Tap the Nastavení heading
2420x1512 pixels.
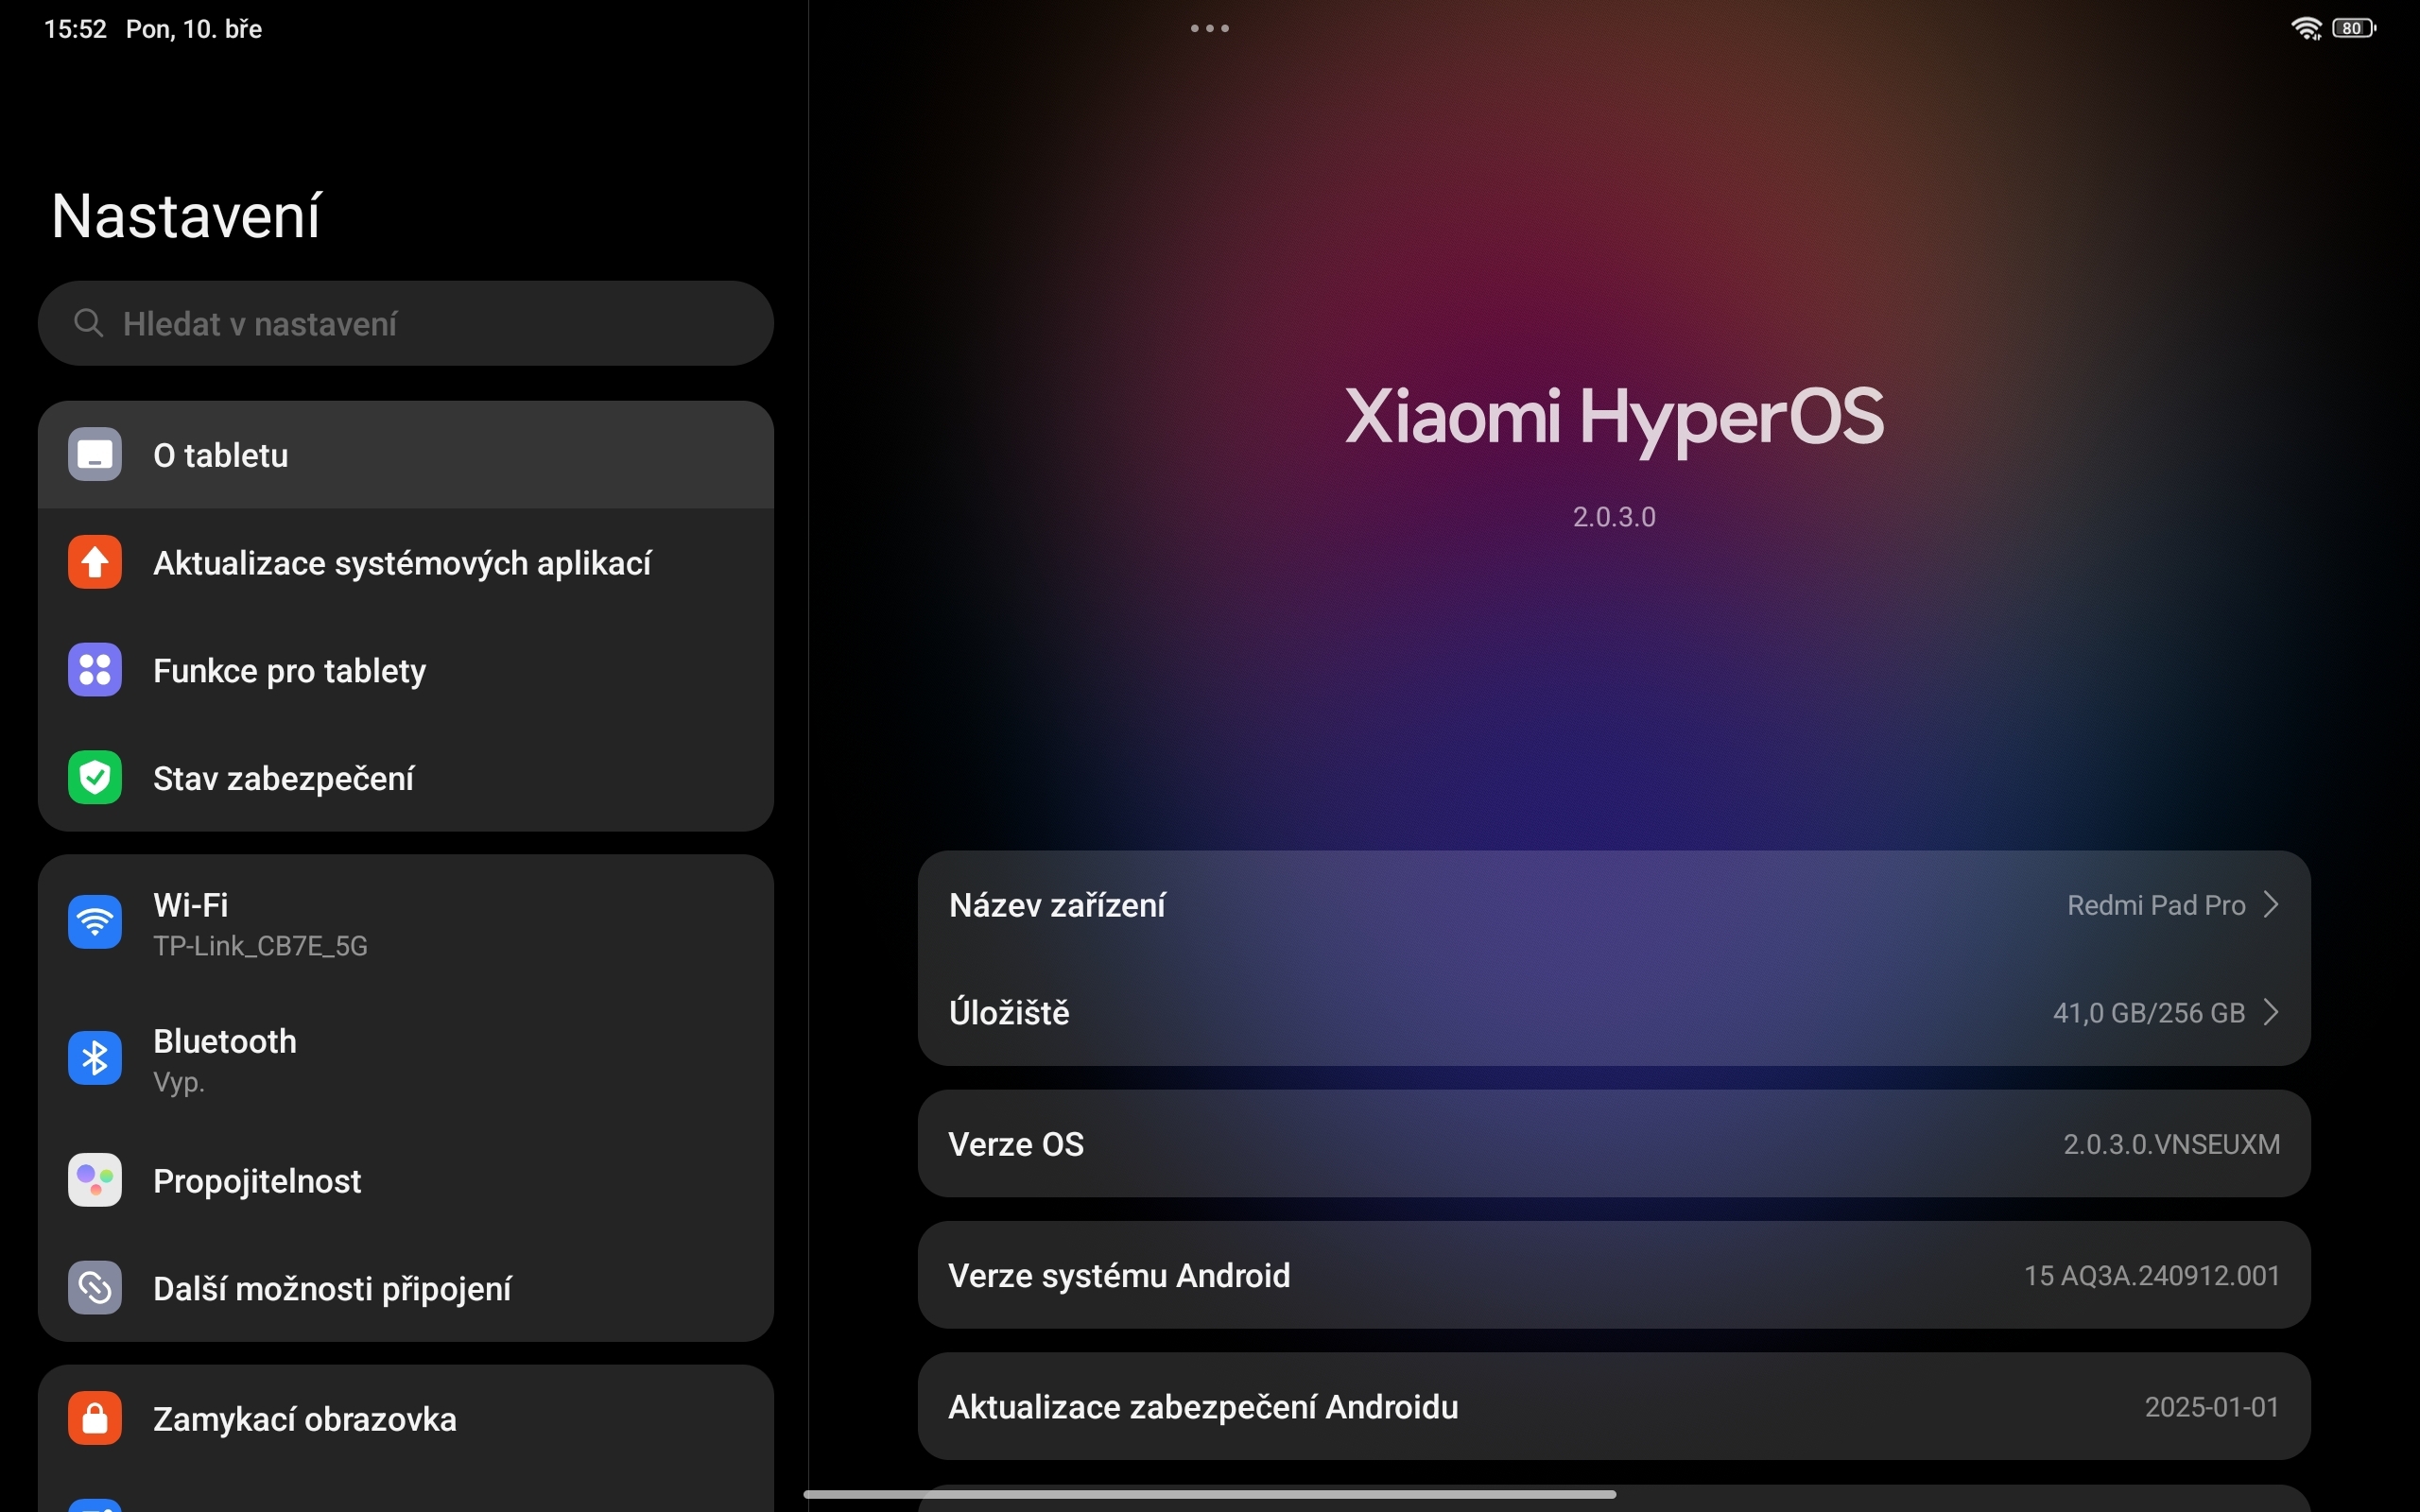pyautogui.click(x=186, y=215)
